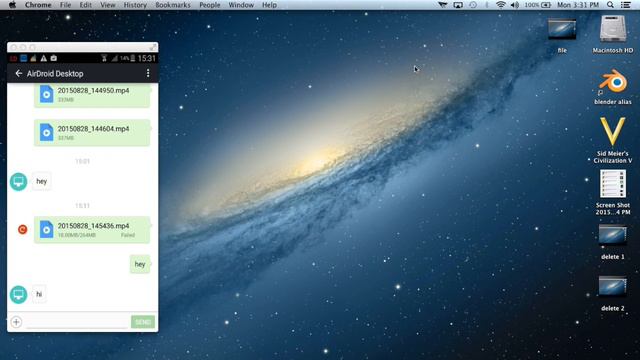Open the 20150828_145436.mp4 file icon

click(x=47, y=229)
